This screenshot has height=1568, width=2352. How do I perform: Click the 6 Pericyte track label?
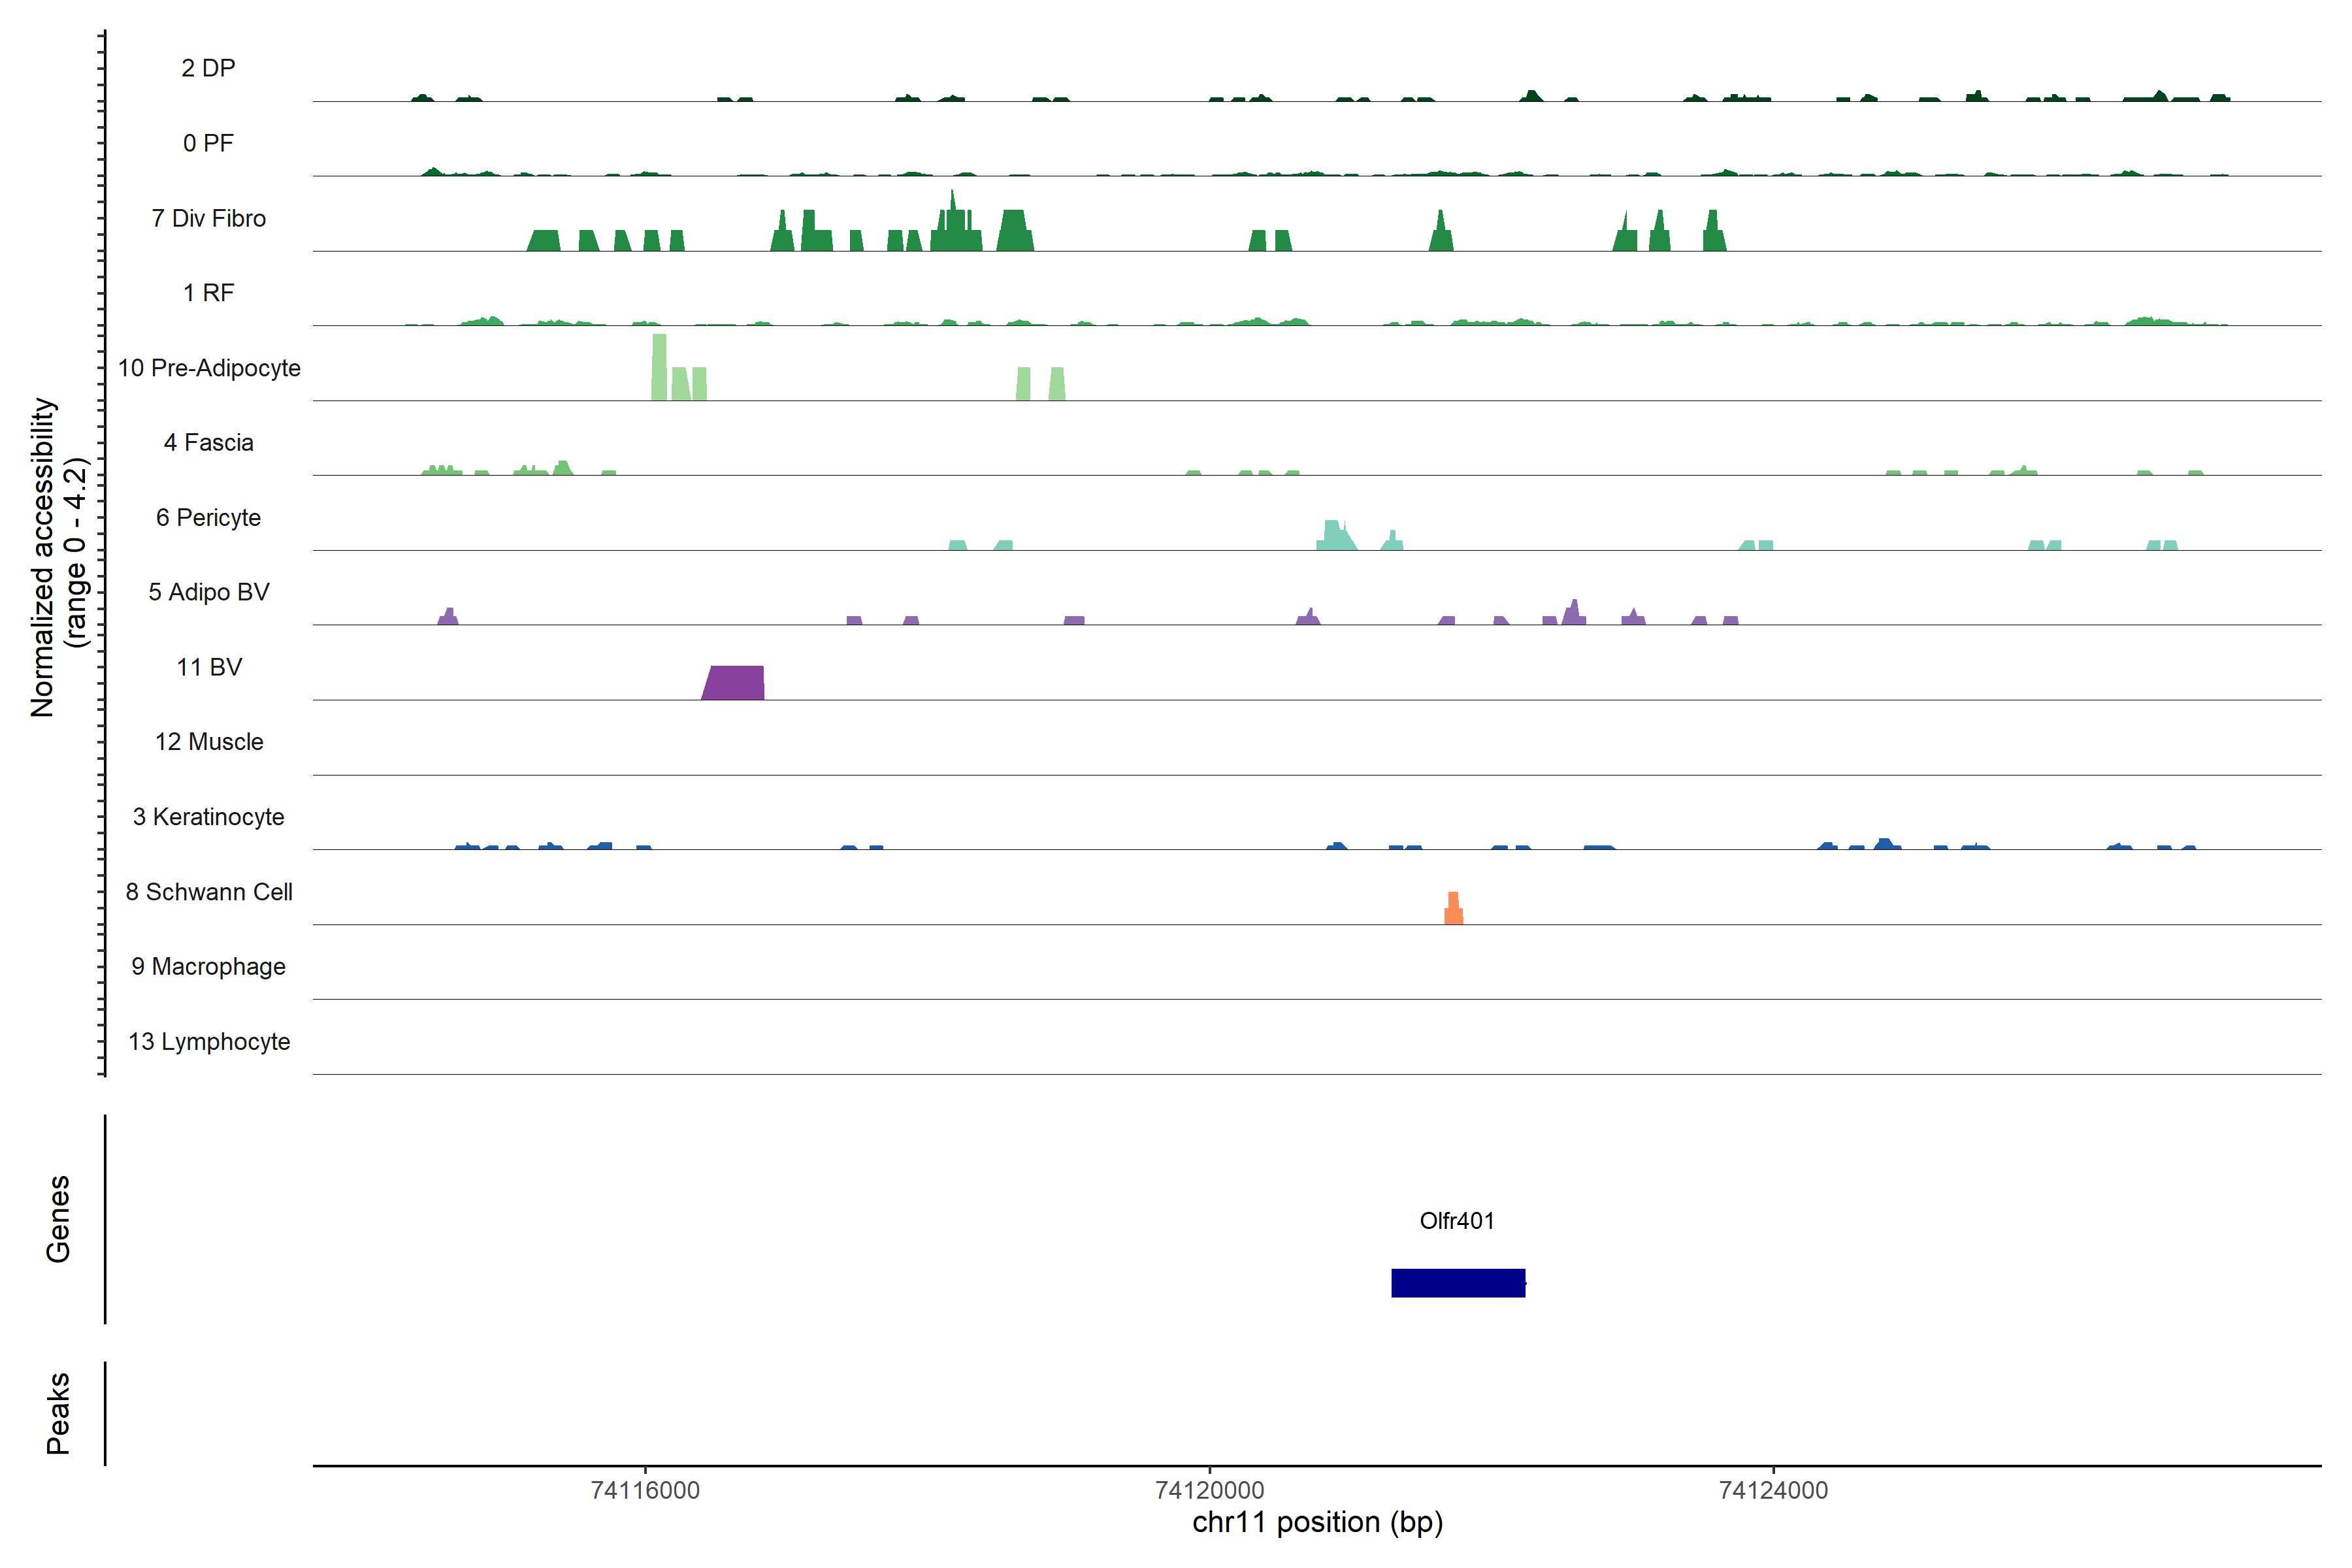pyautogui.click(x=208, y=518)
